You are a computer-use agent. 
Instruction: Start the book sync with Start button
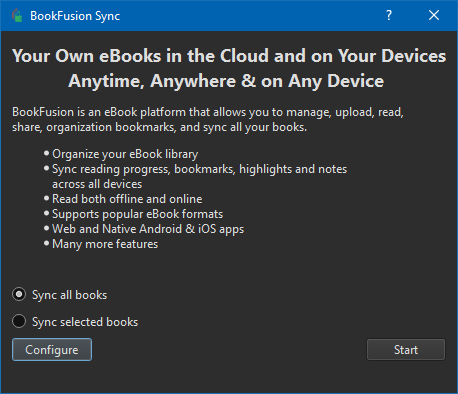click(406, 350)
